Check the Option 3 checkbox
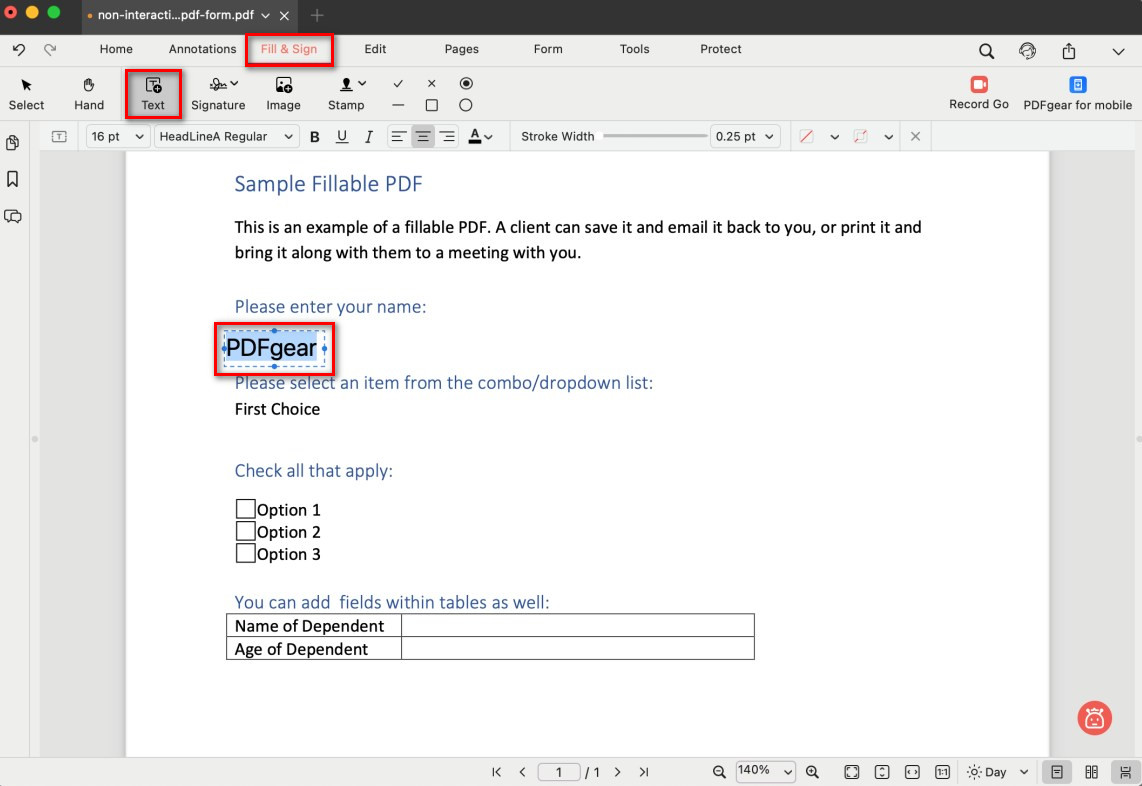Screen dimensions: 1142x786 coord(245,553)
